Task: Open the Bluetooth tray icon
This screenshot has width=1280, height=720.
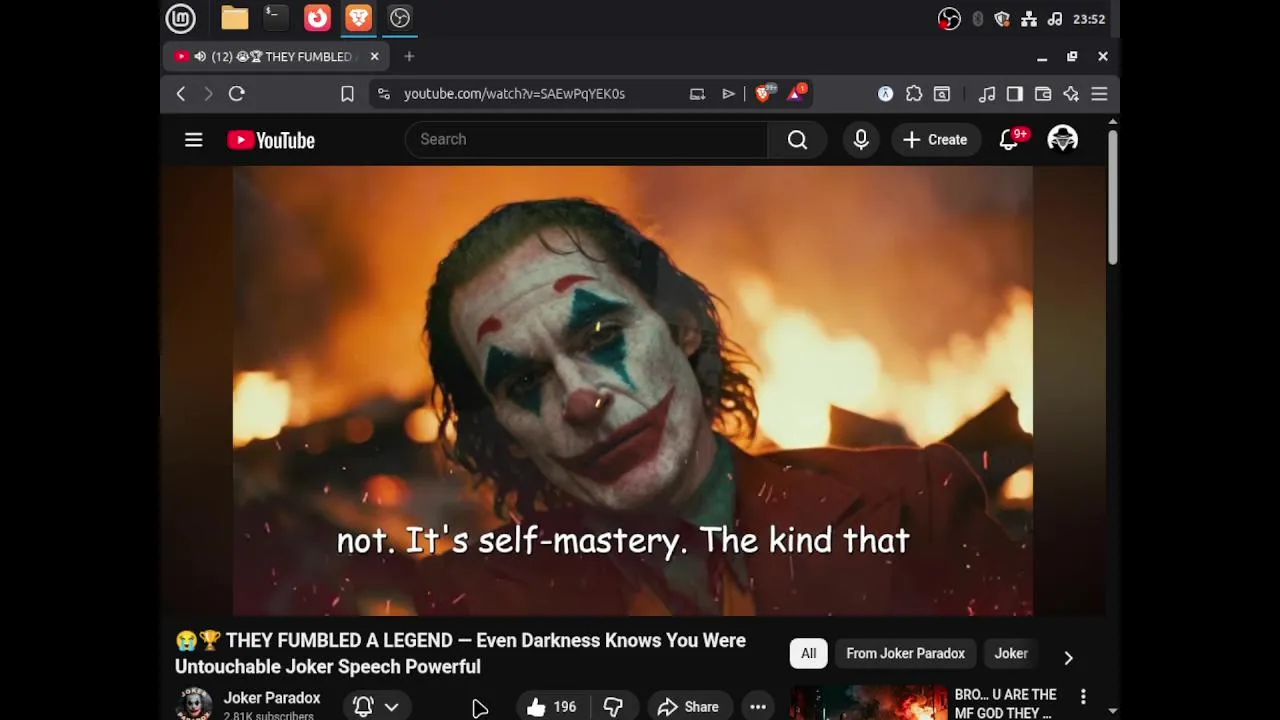Action: coord(977,19)
